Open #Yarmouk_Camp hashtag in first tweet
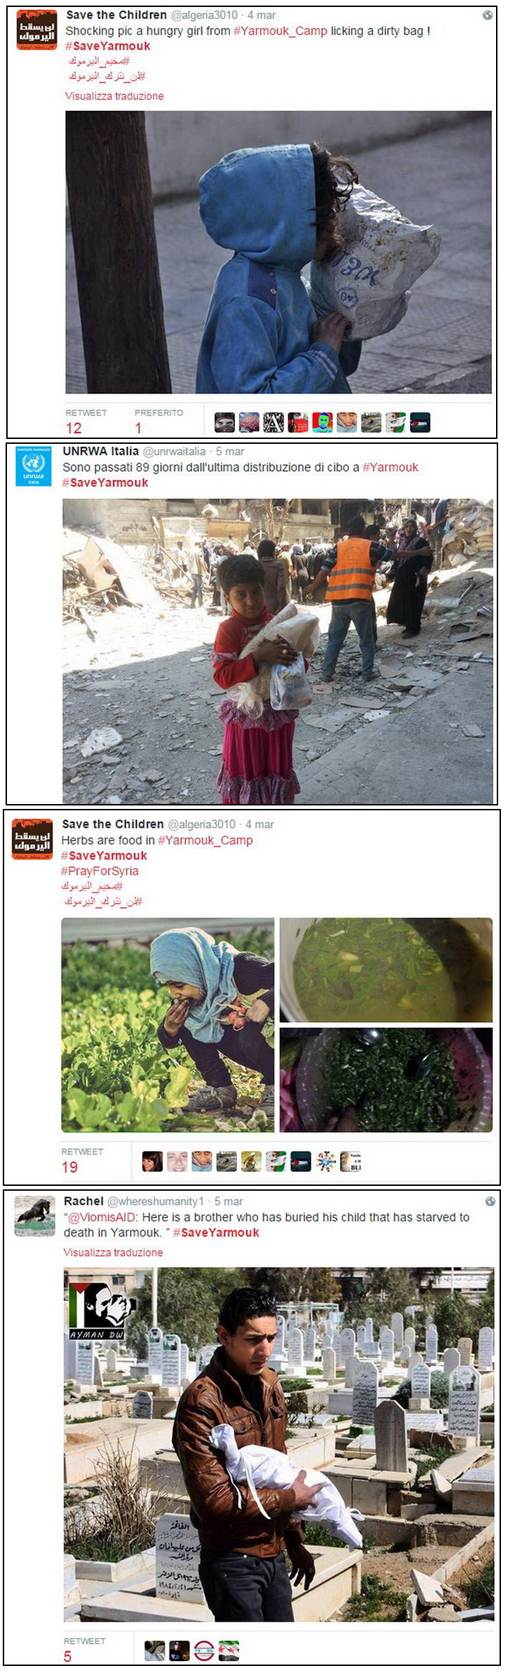Viewport: 510px width, 1675px height. click(x=280, y=31)
